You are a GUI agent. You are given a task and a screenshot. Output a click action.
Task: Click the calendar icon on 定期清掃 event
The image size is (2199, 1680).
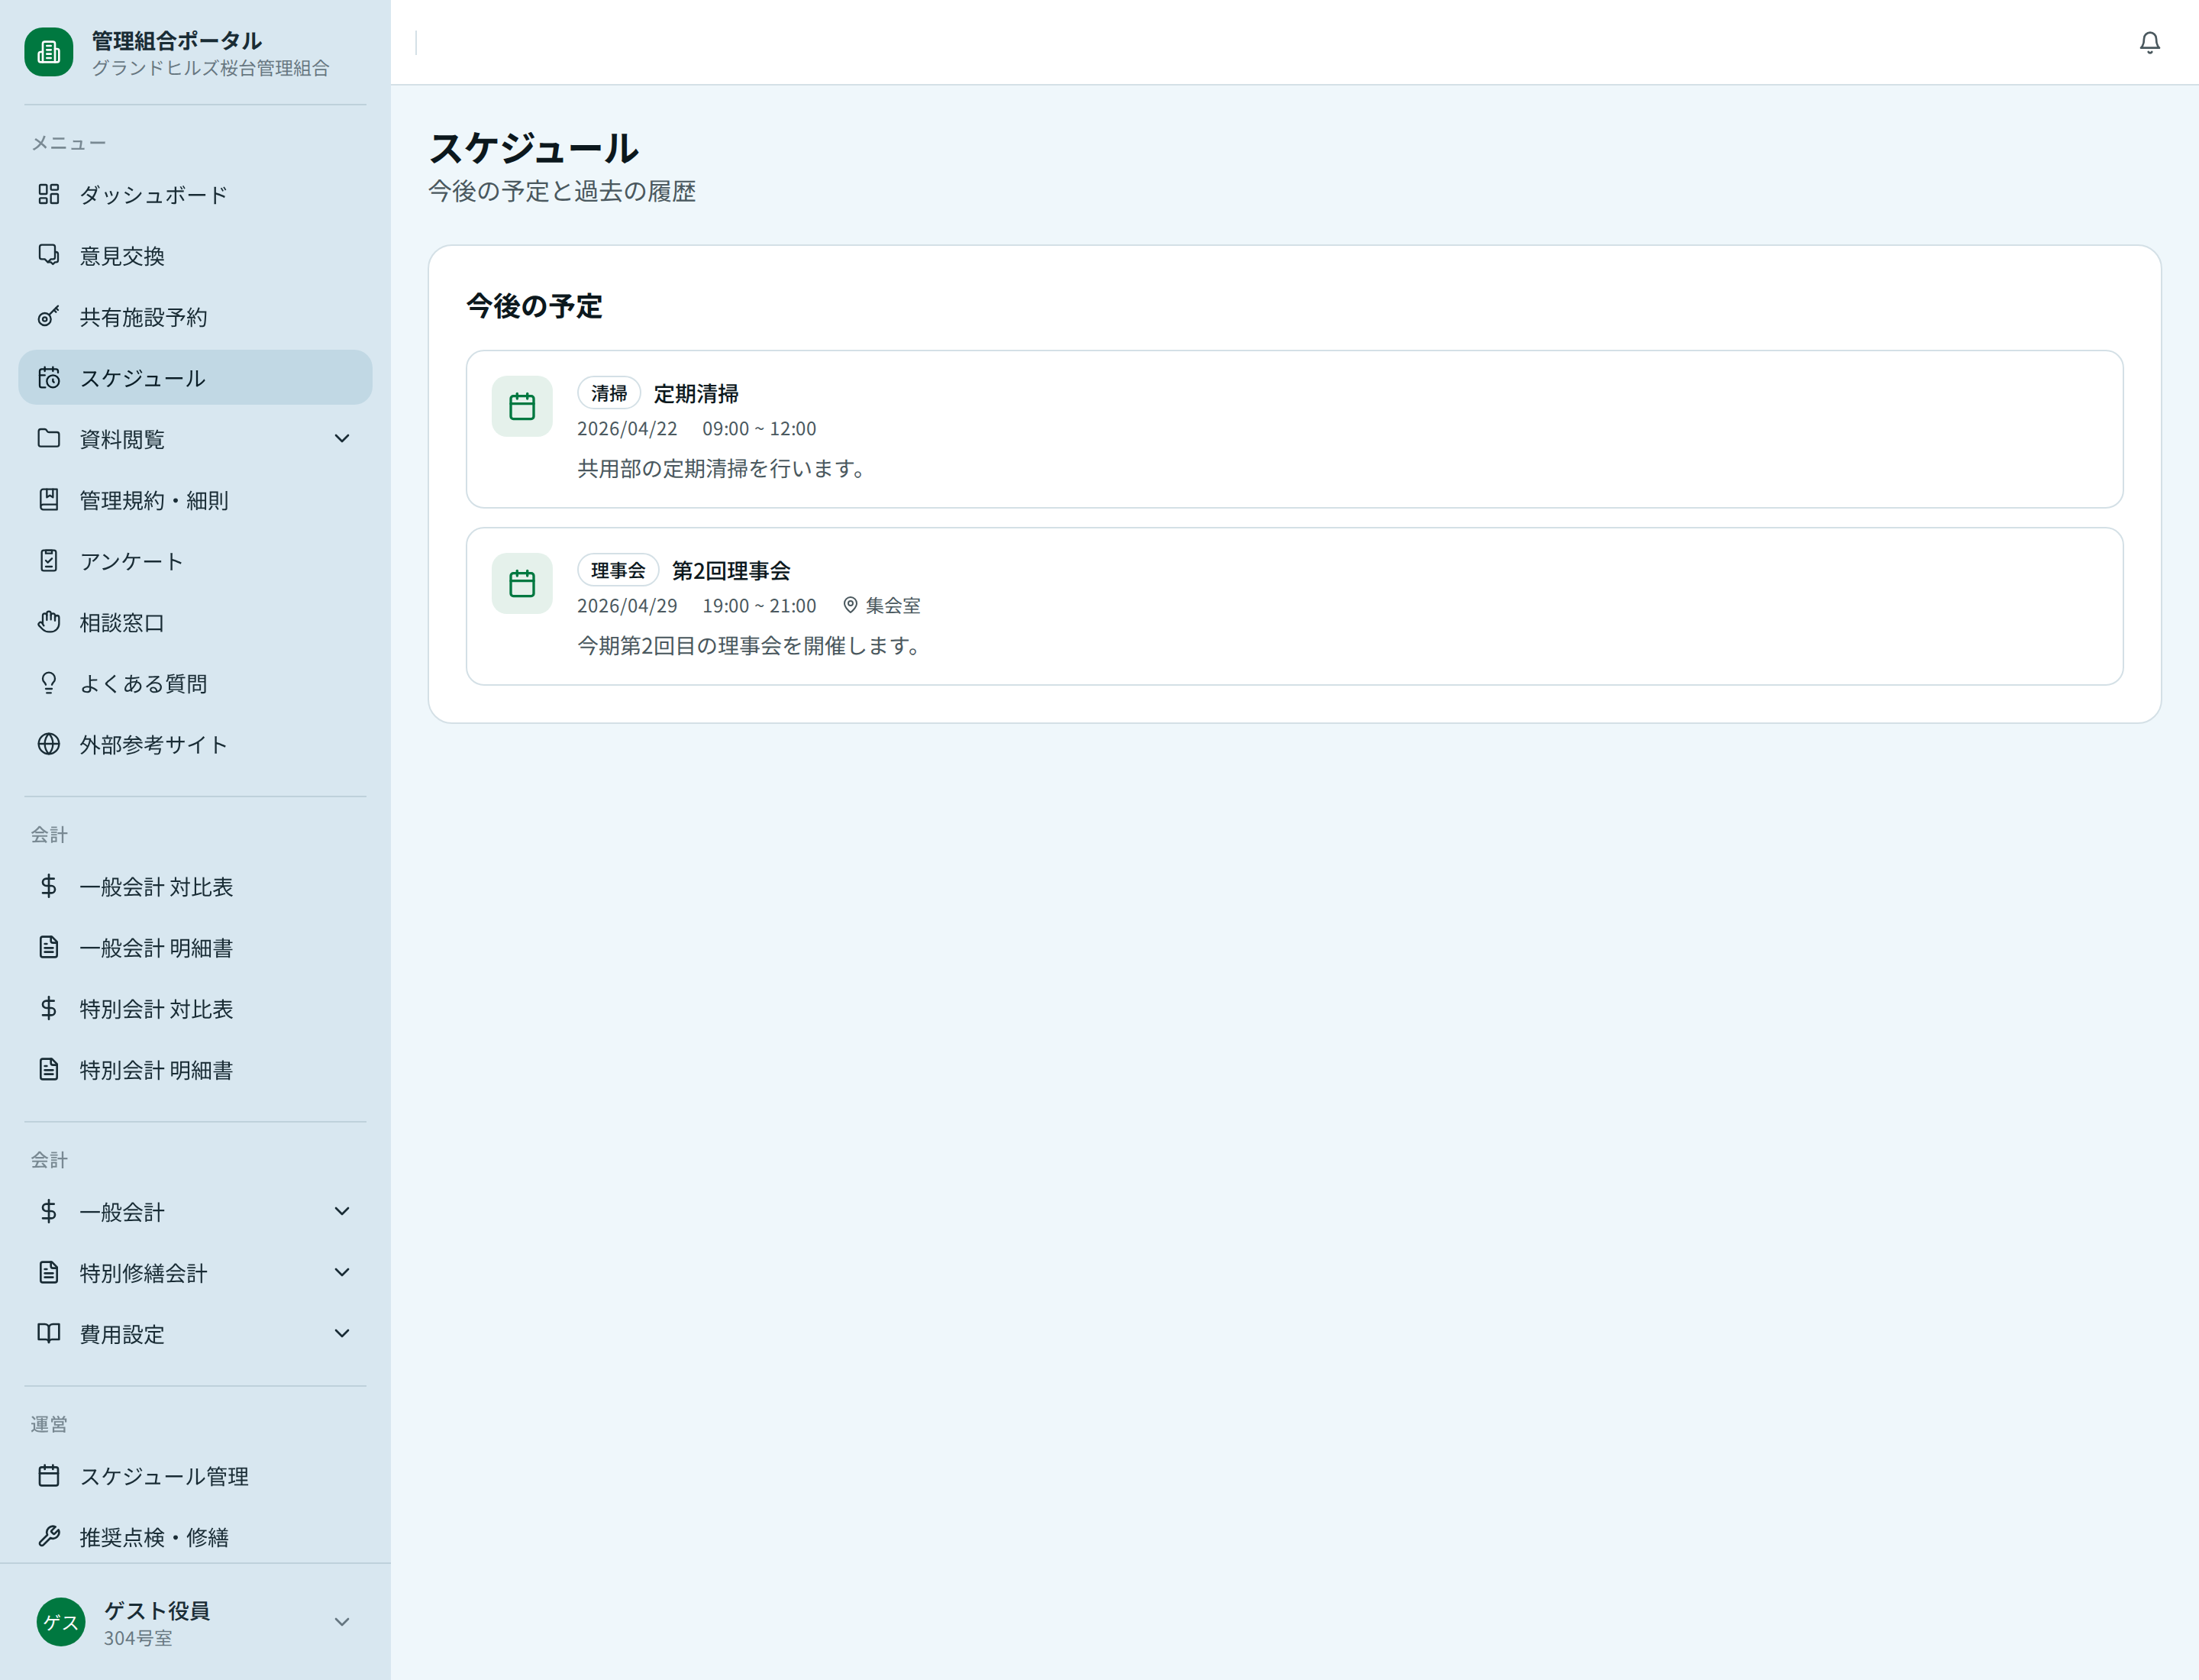[521, 406]
